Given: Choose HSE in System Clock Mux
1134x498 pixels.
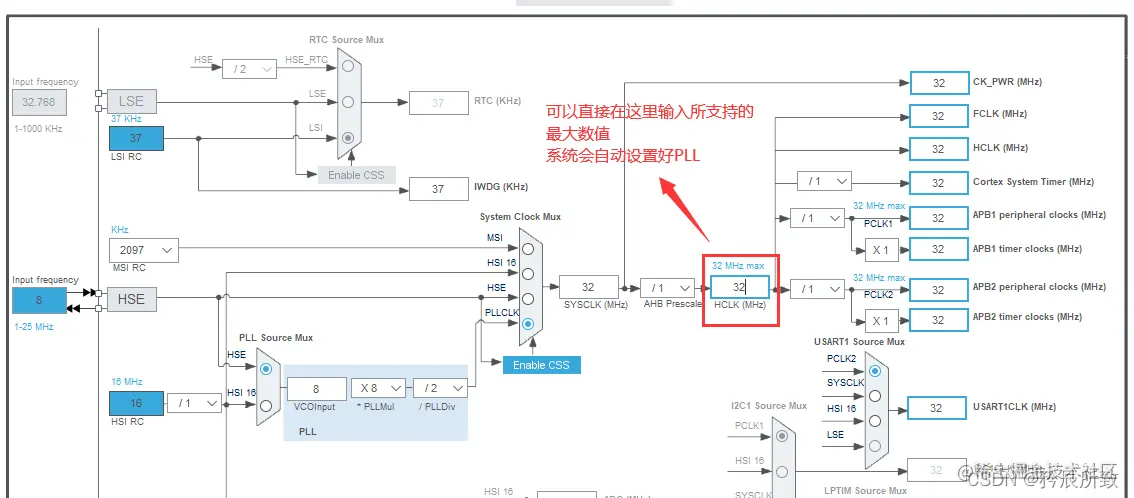Looking at the screenshot, I should [529, 299].
